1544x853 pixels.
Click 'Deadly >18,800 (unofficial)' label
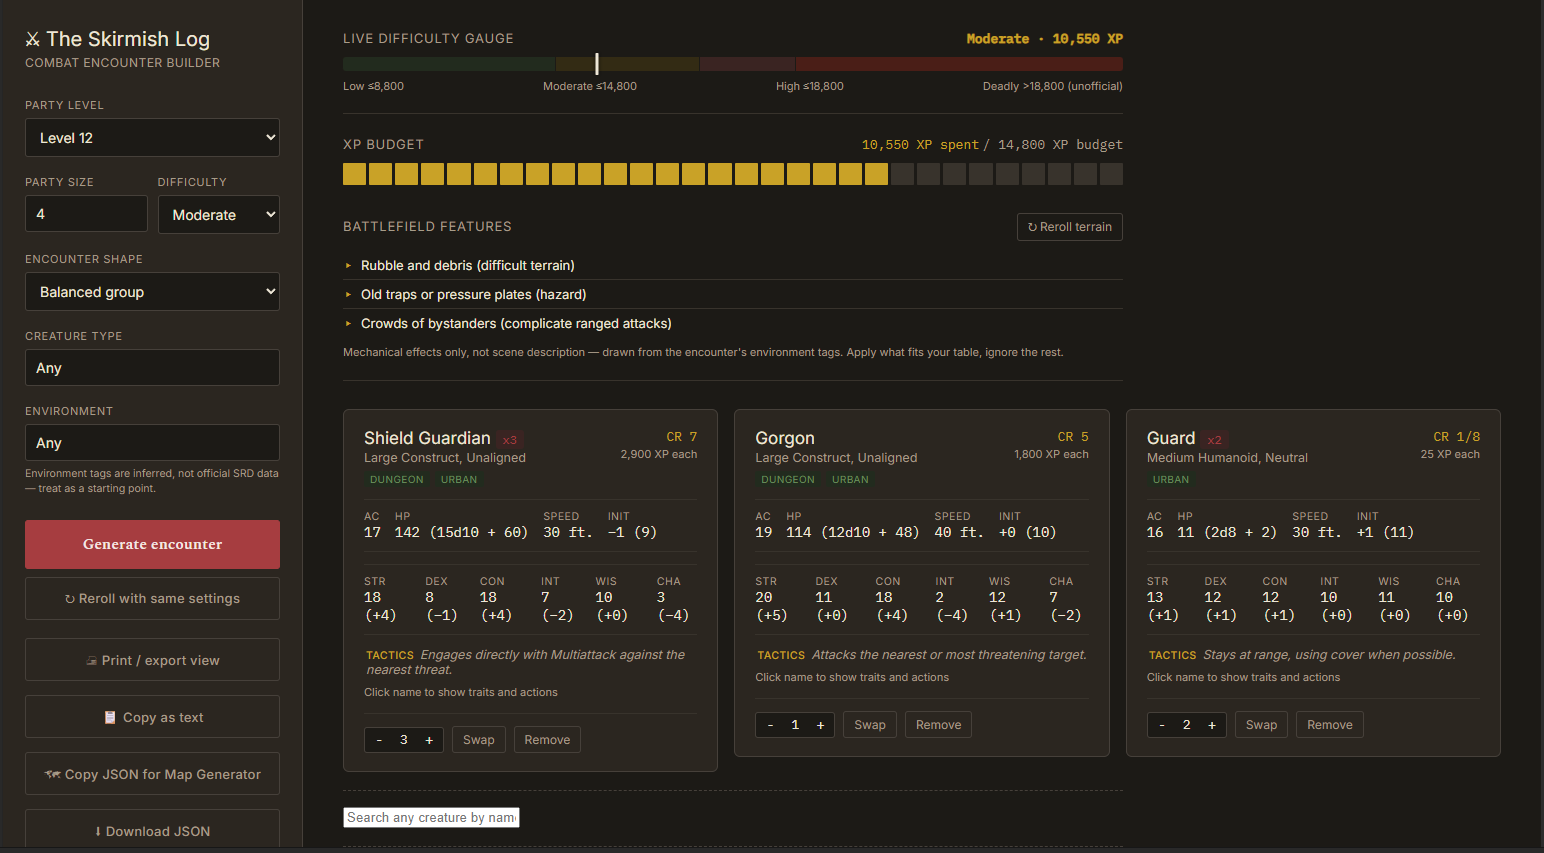click(1052, 86)
